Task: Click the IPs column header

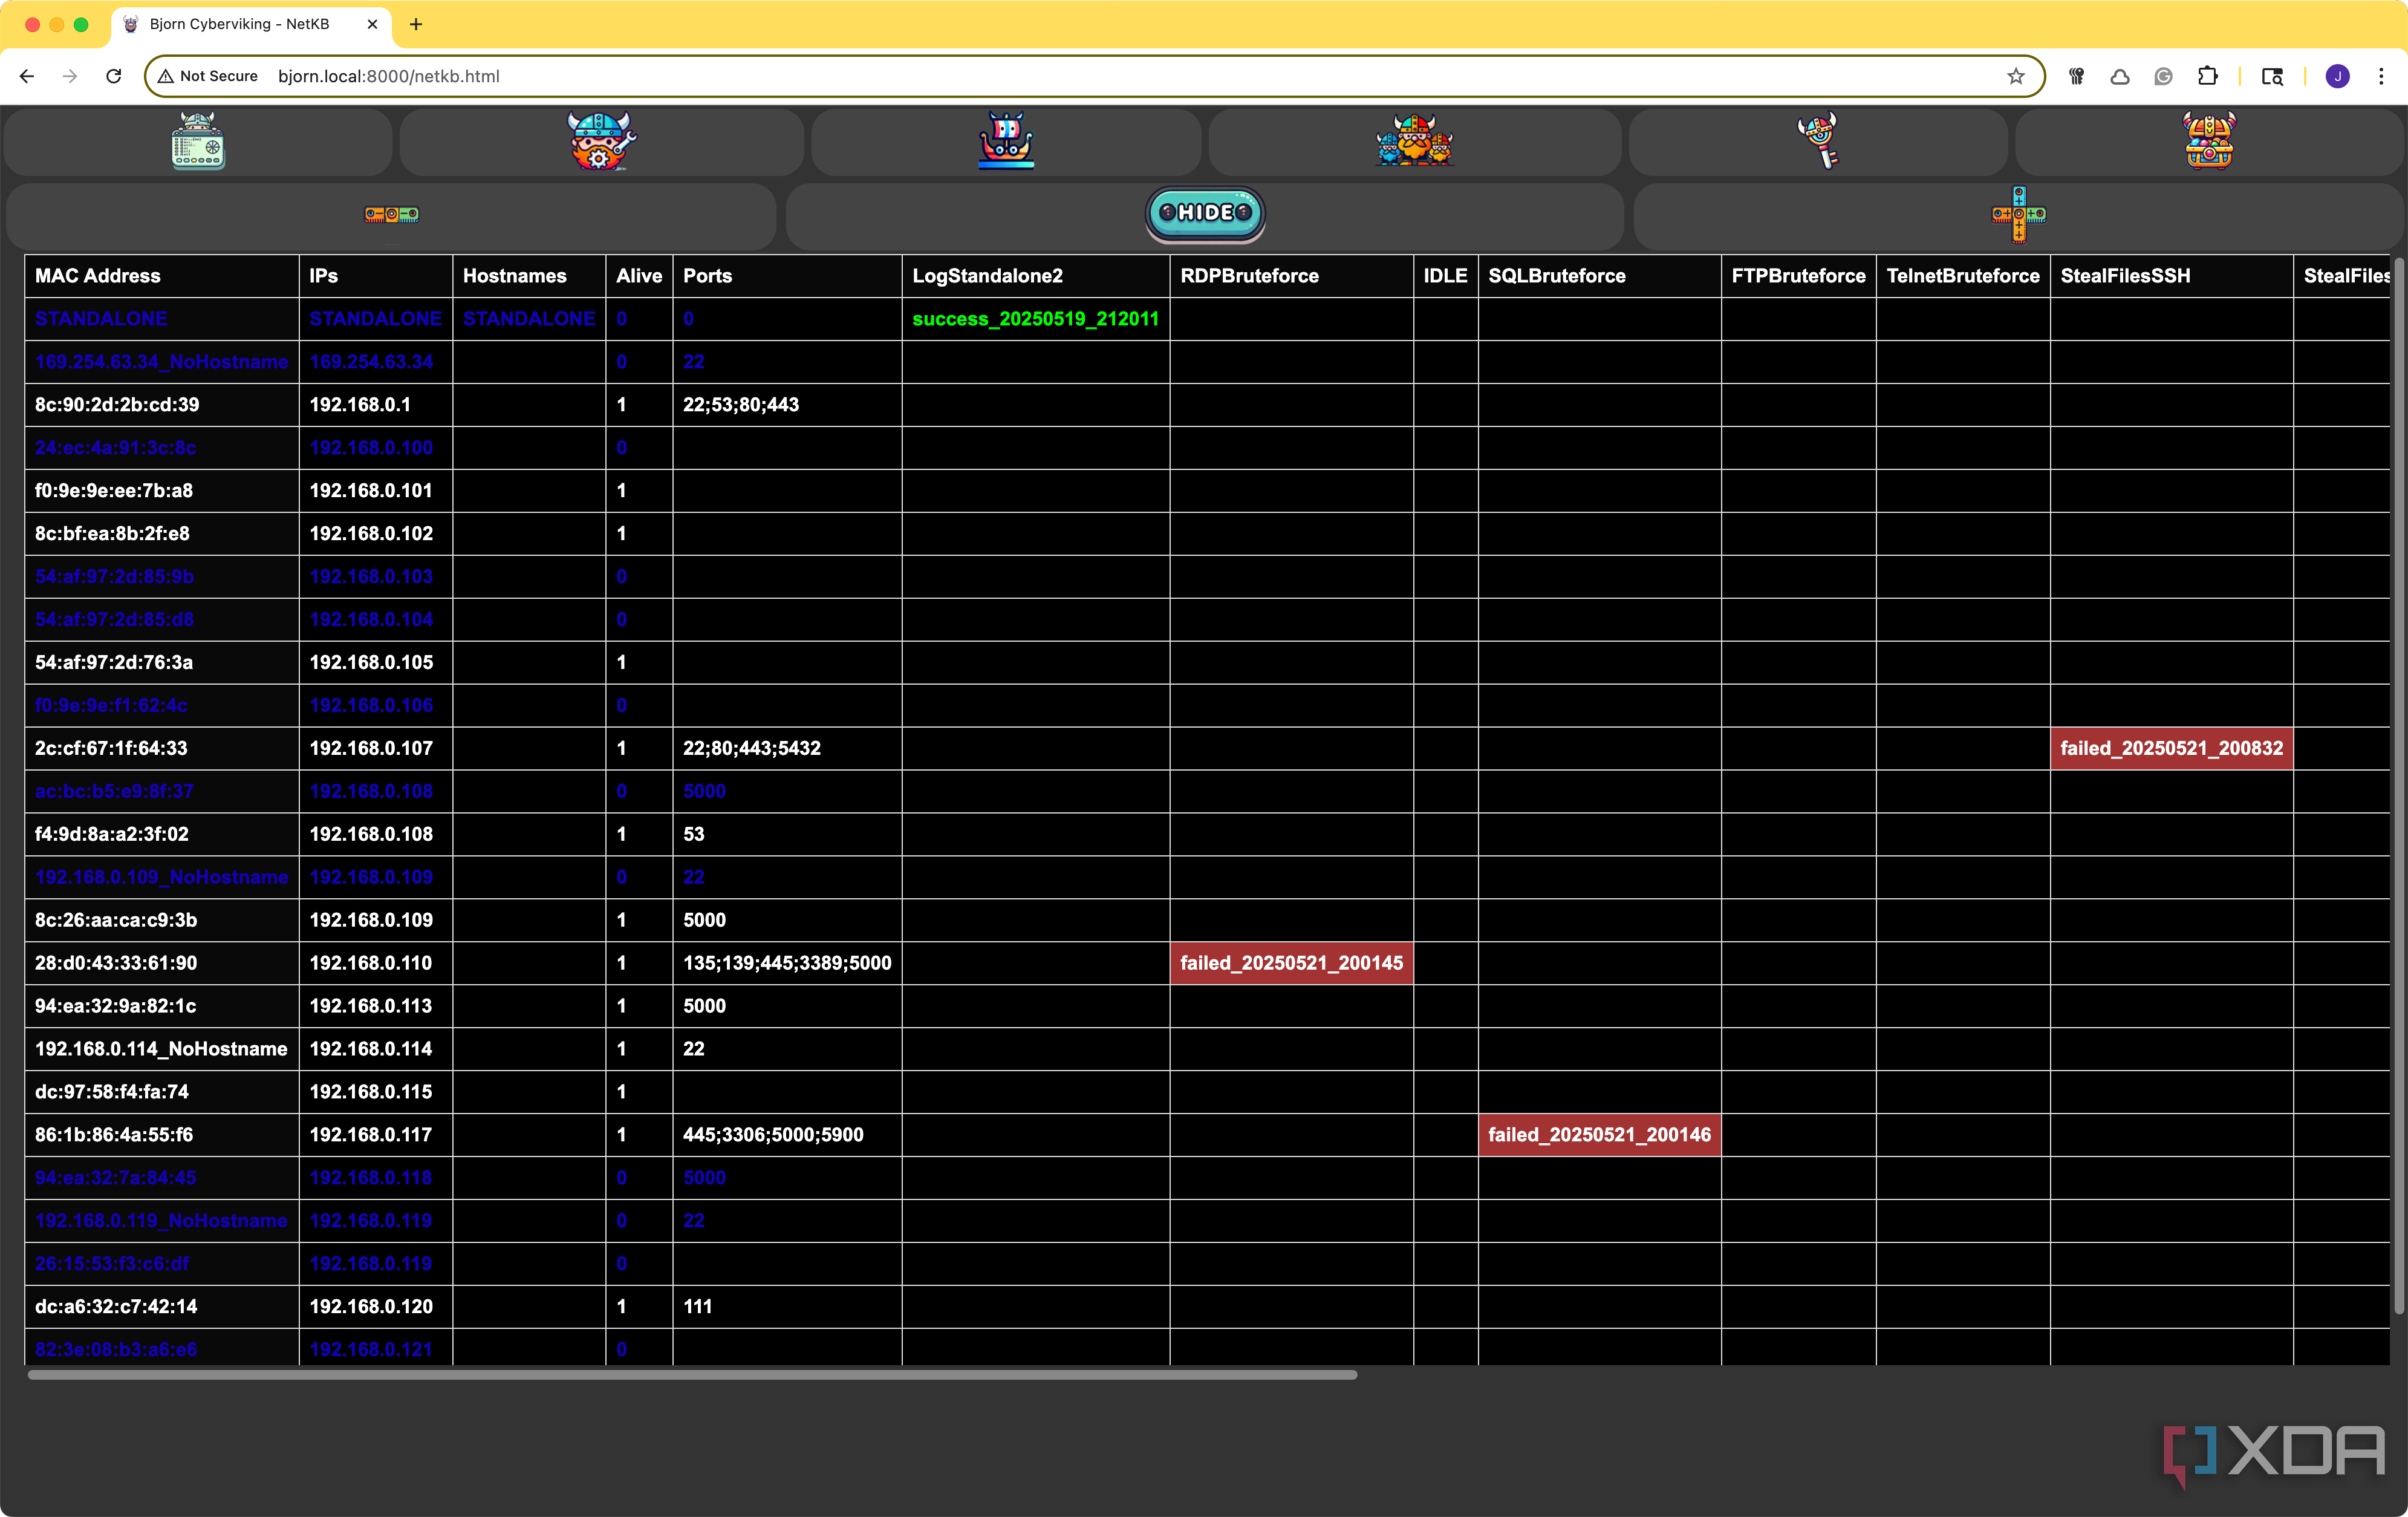Action: coord(376,276)
